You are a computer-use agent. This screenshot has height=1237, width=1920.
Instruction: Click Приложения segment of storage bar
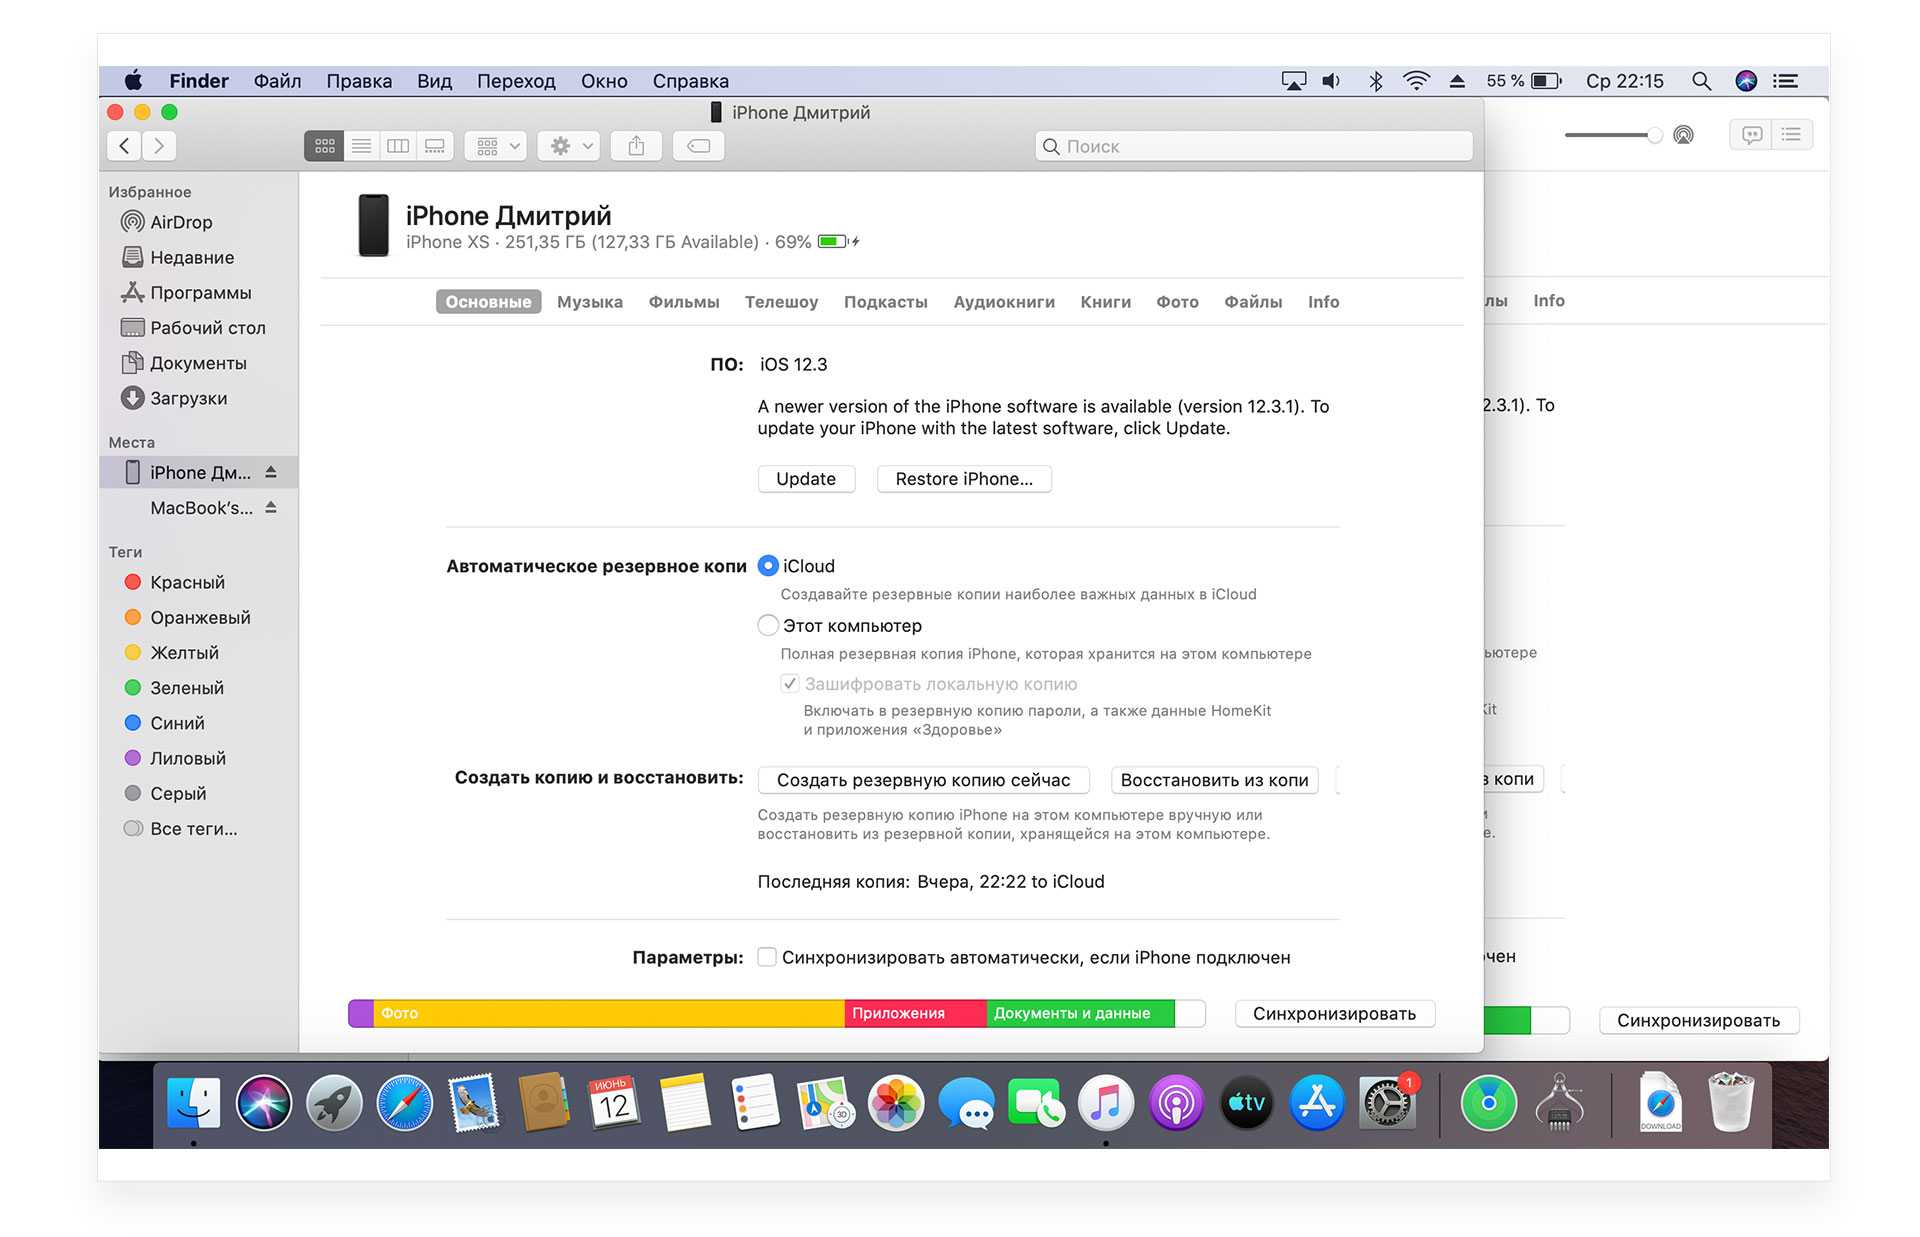(x=915, y=1014)
